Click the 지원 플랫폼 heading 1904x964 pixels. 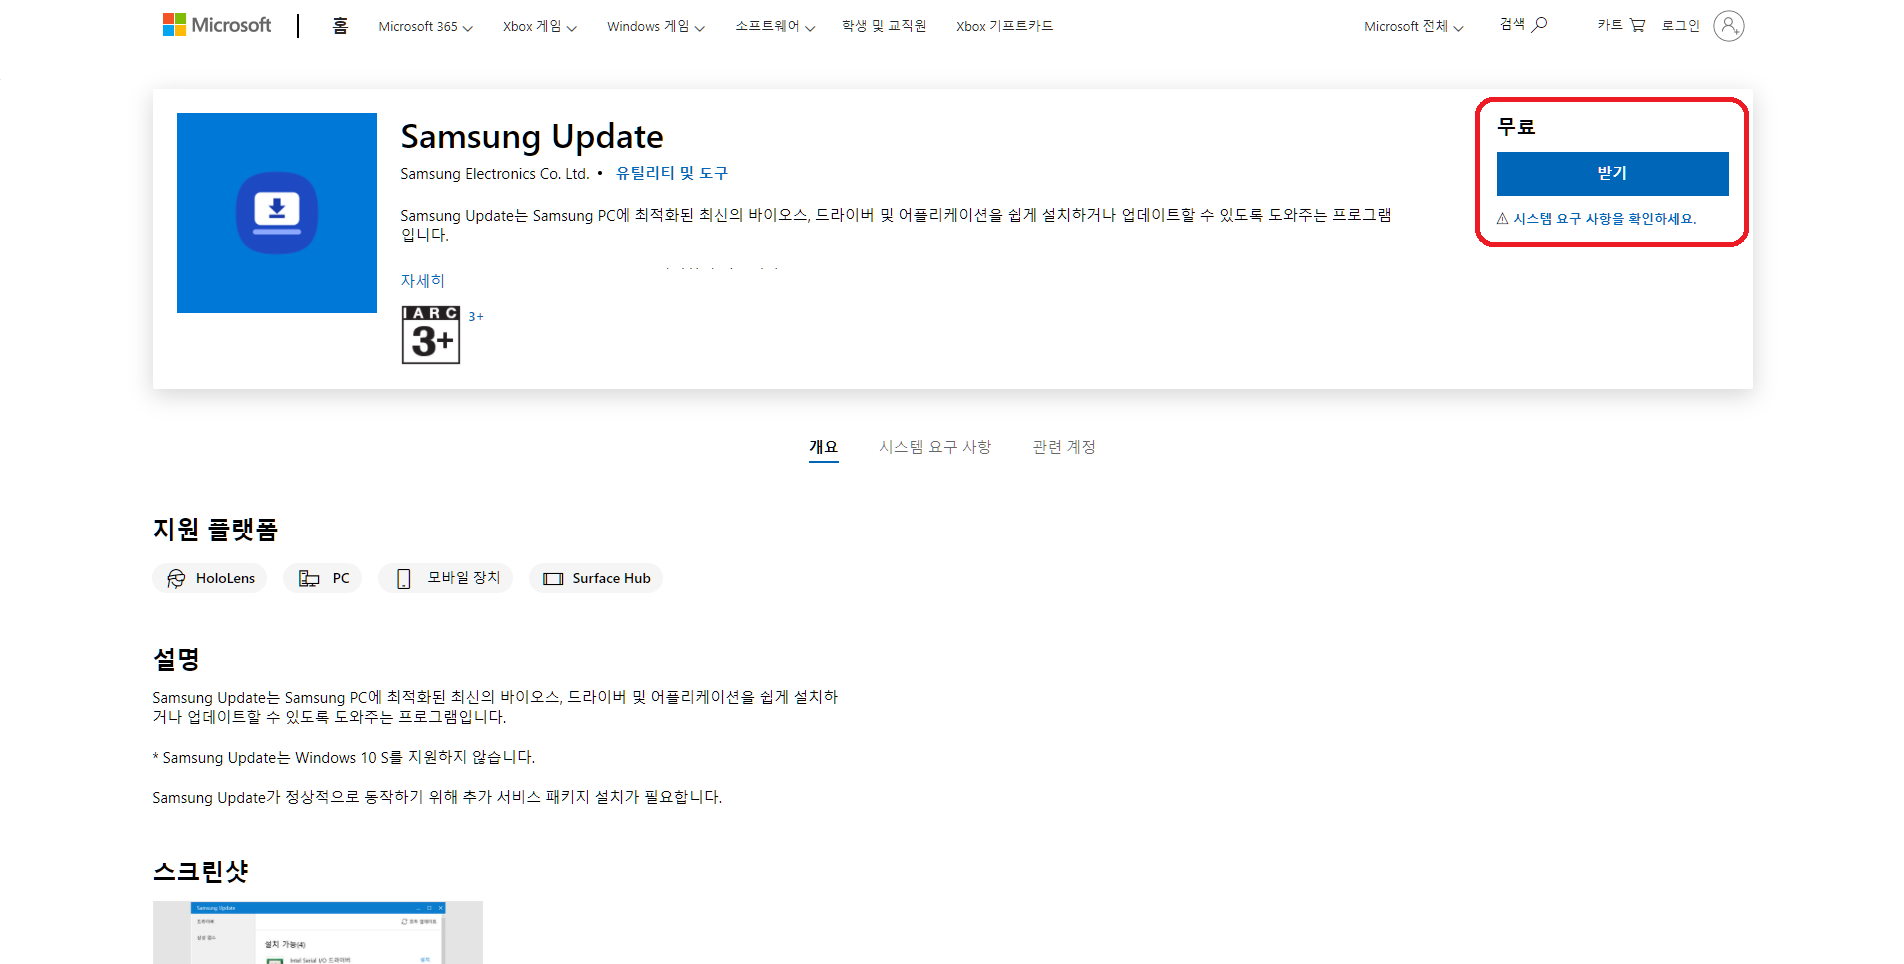click(x=215, y=529)
